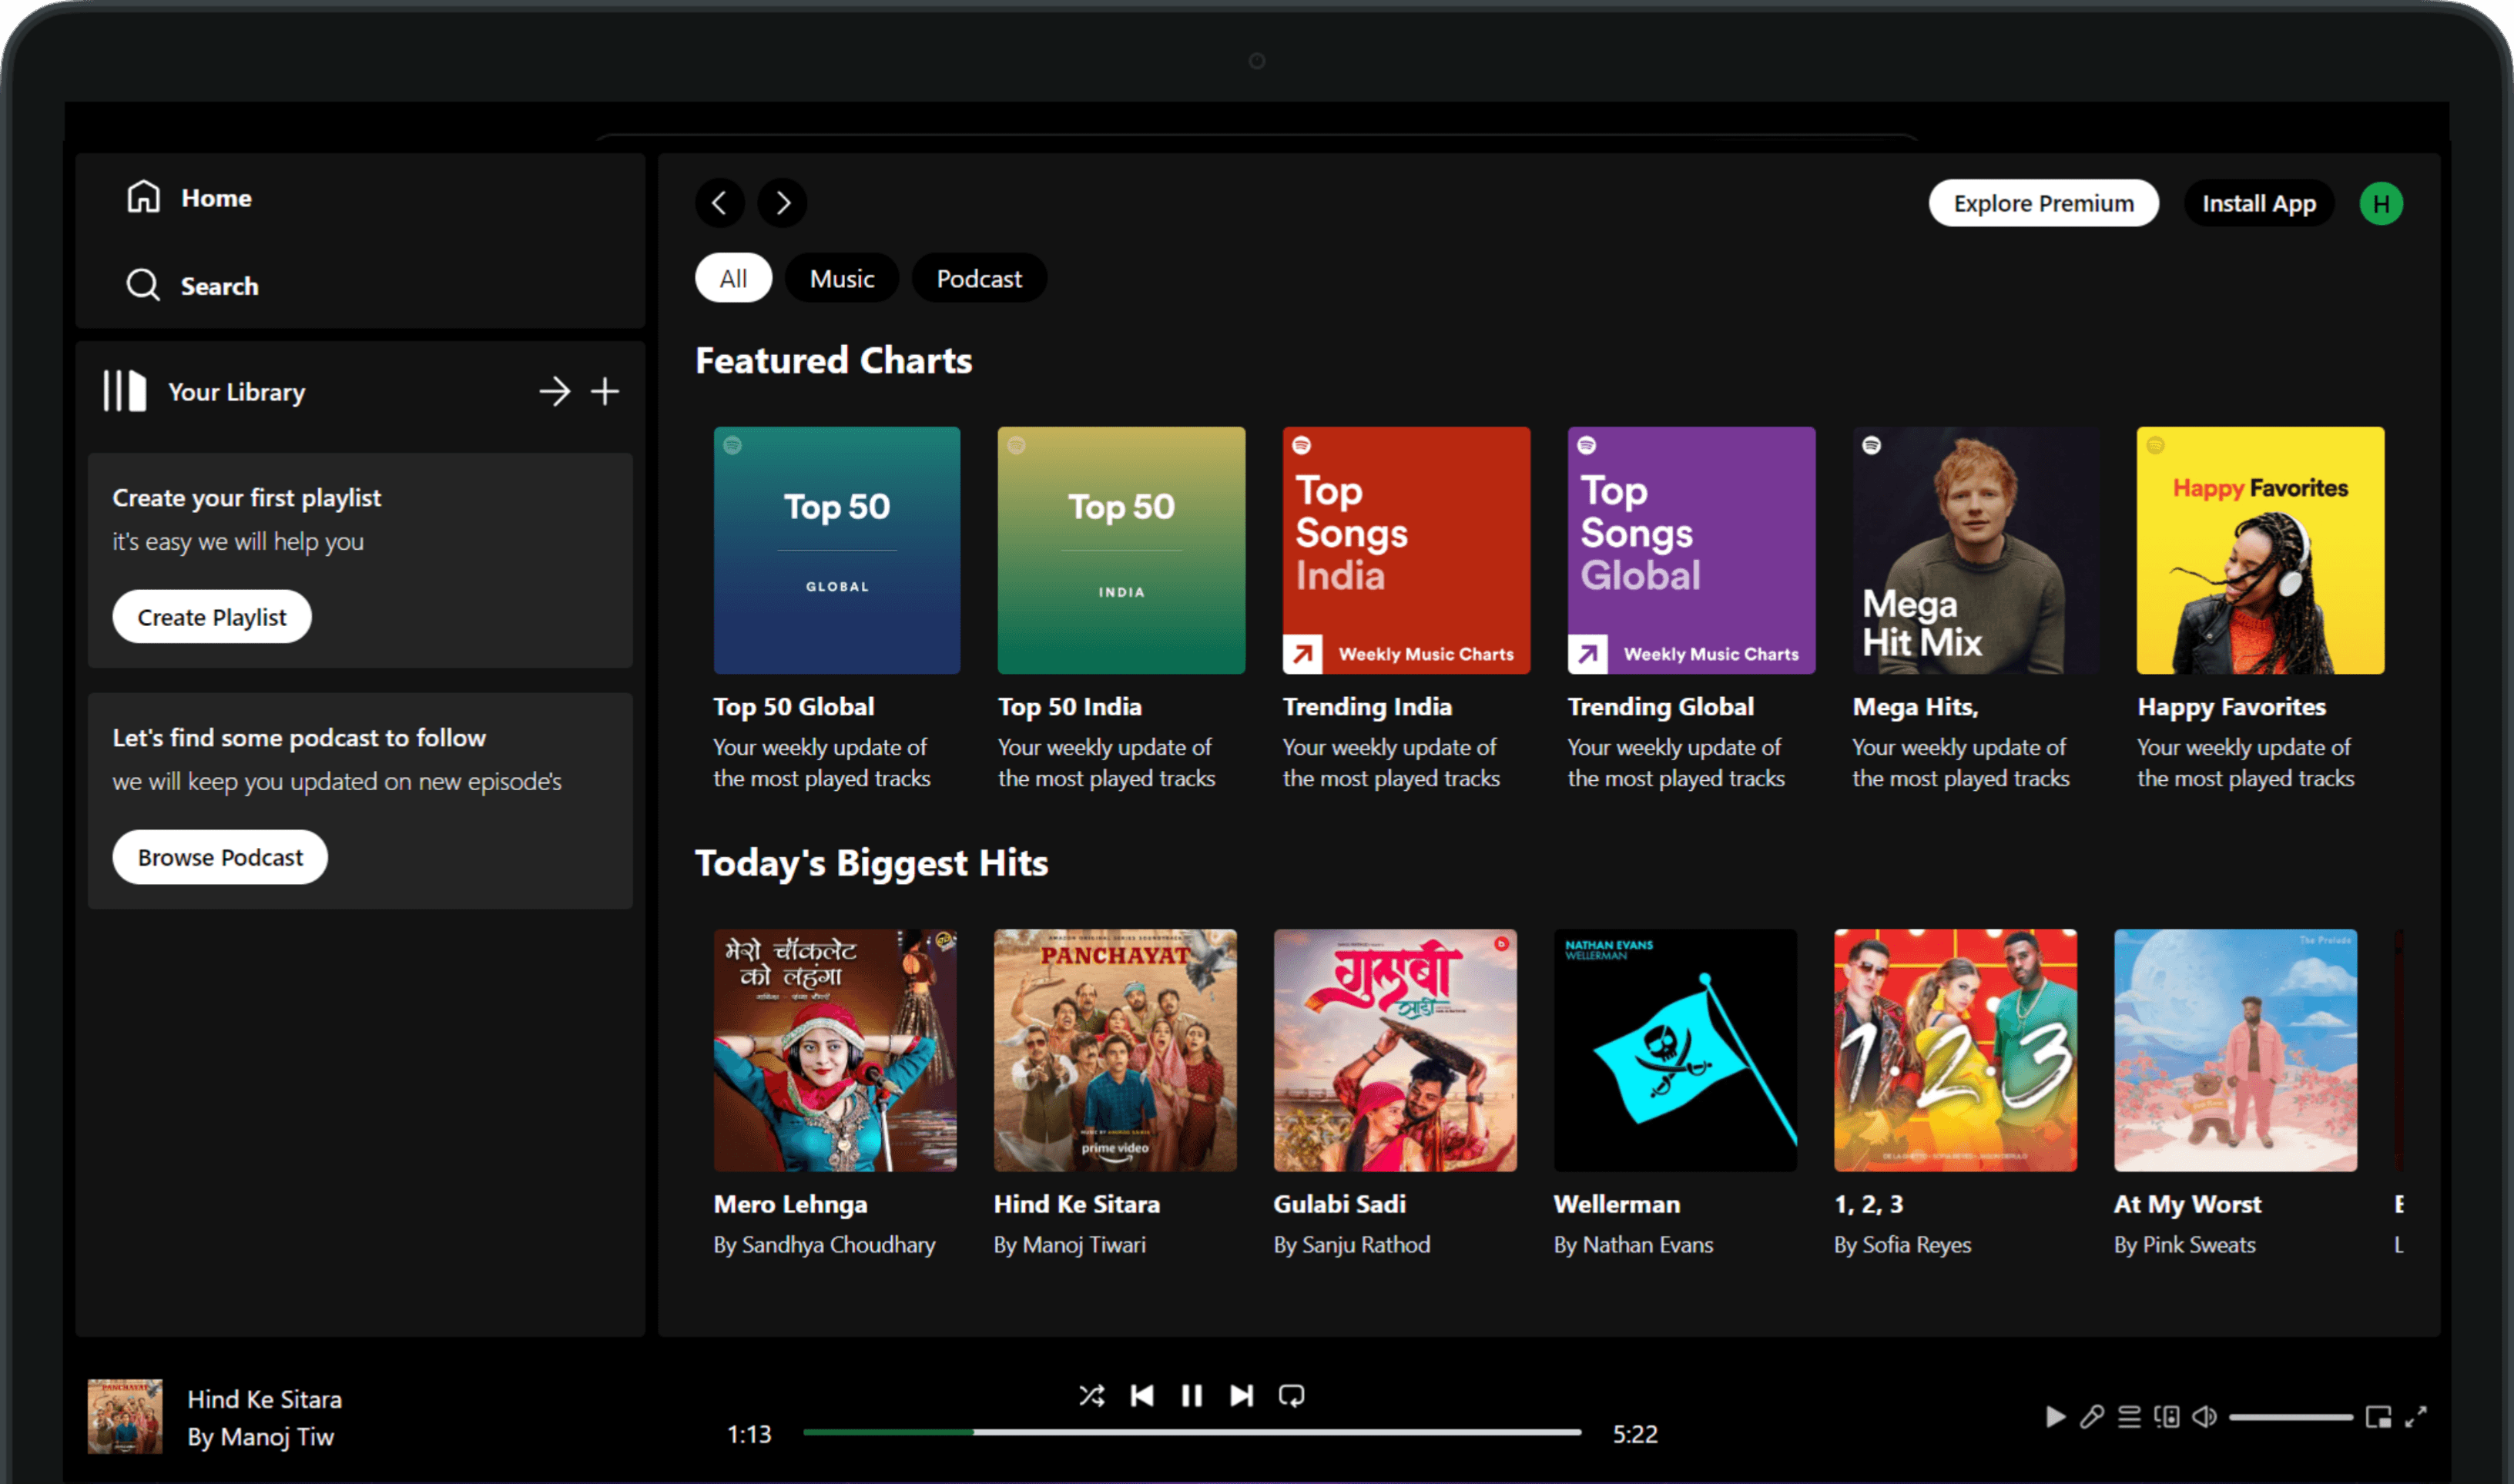The height and width of the screenshot is (1484, 2514).
Task: Click the Browse Podcast button
Action: pyautogui.click(x=220, y=857)
